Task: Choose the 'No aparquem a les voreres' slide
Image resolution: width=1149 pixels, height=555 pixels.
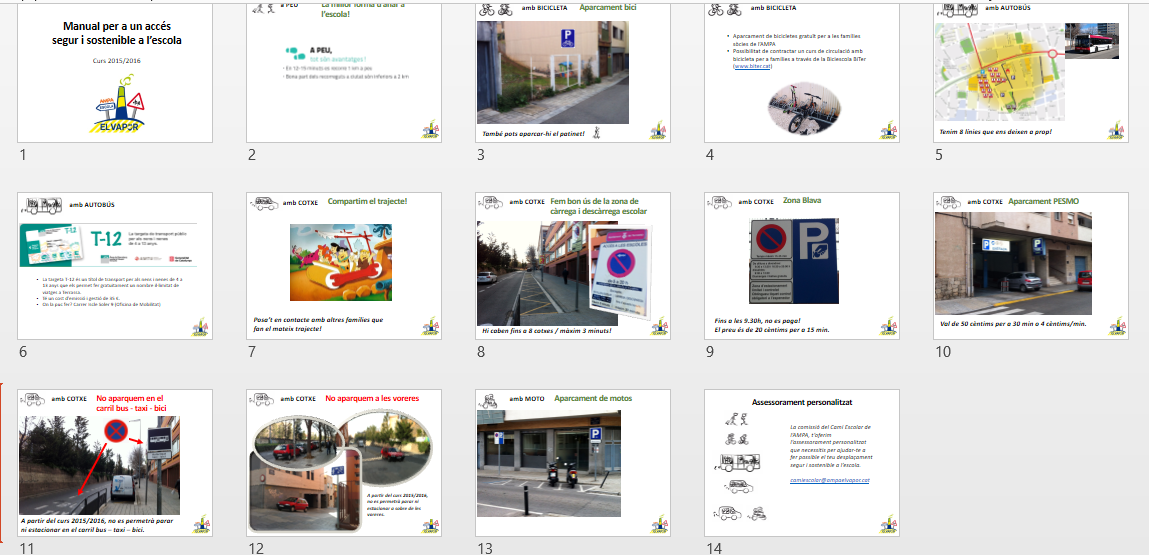Action: [344, 462]
